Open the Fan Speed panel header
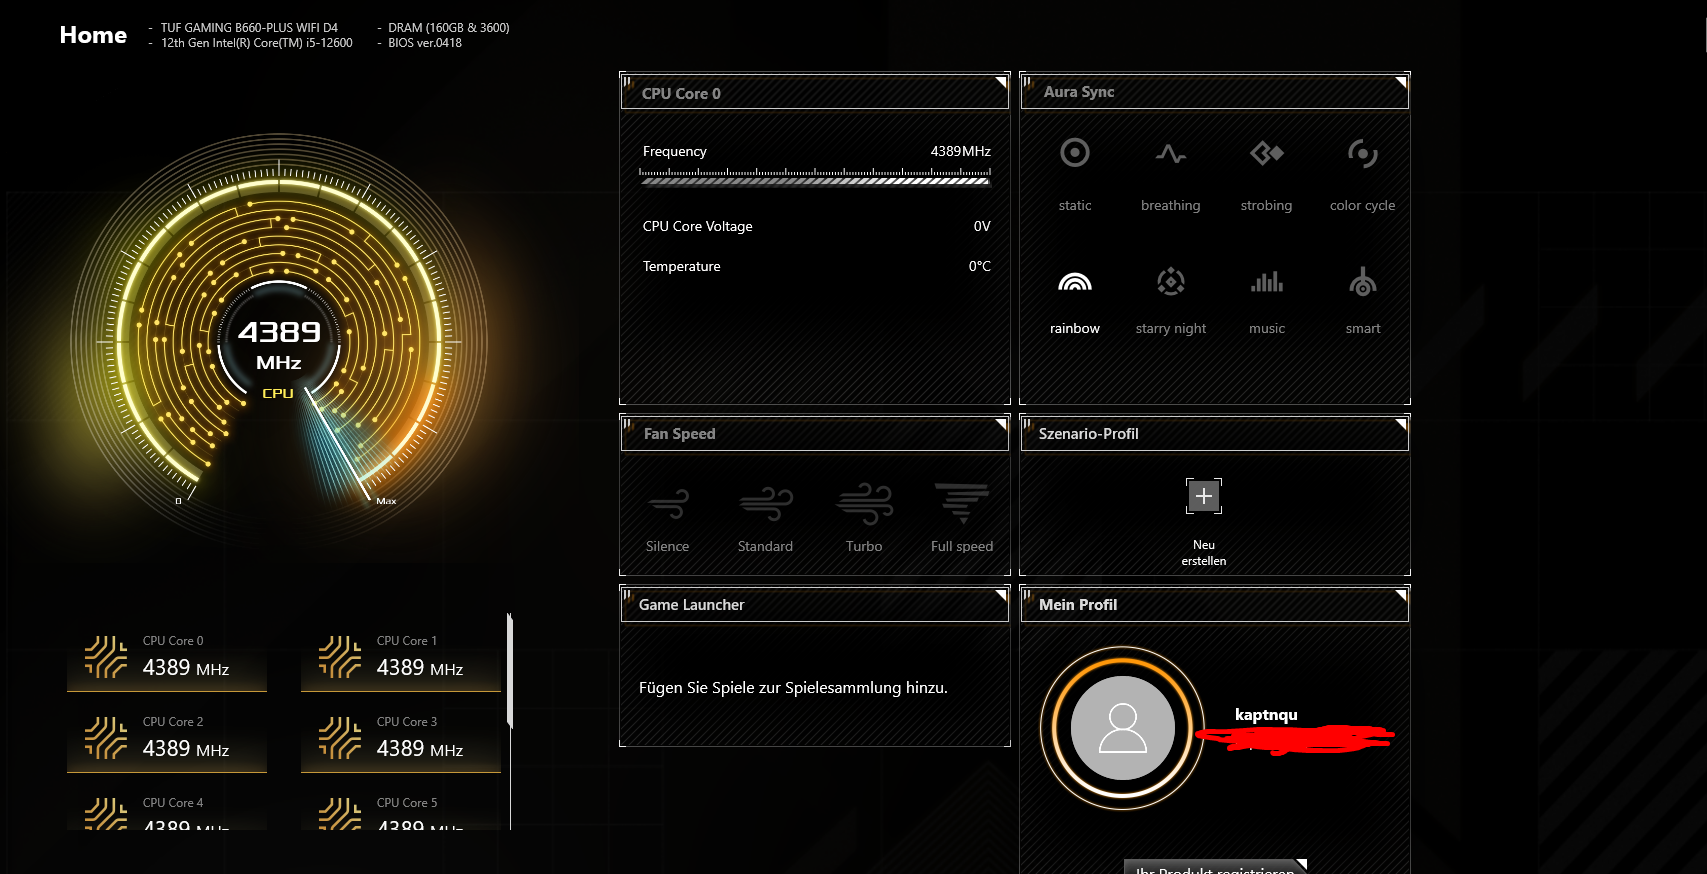The width and height of the screenshot is (1707, 874). (815, 434)
